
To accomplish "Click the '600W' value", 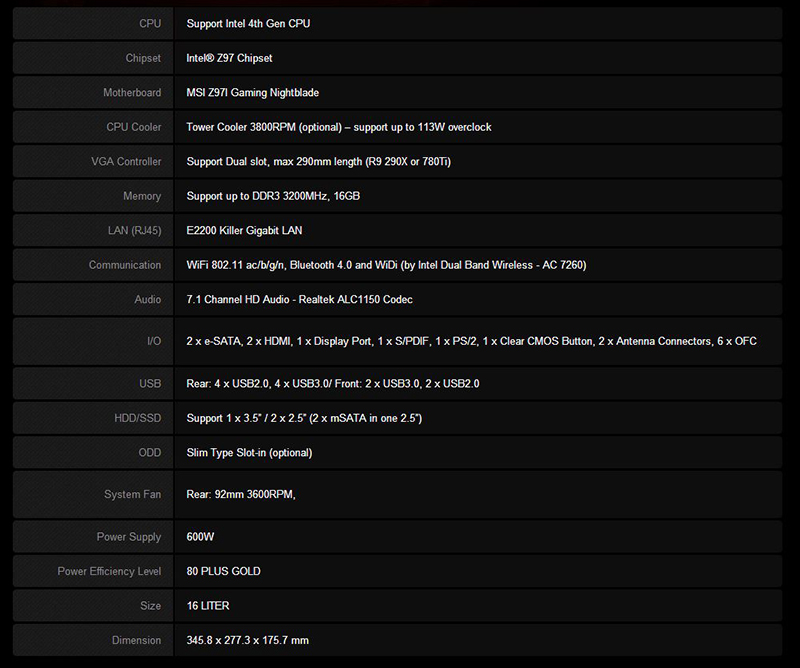I will coord(200,537).
